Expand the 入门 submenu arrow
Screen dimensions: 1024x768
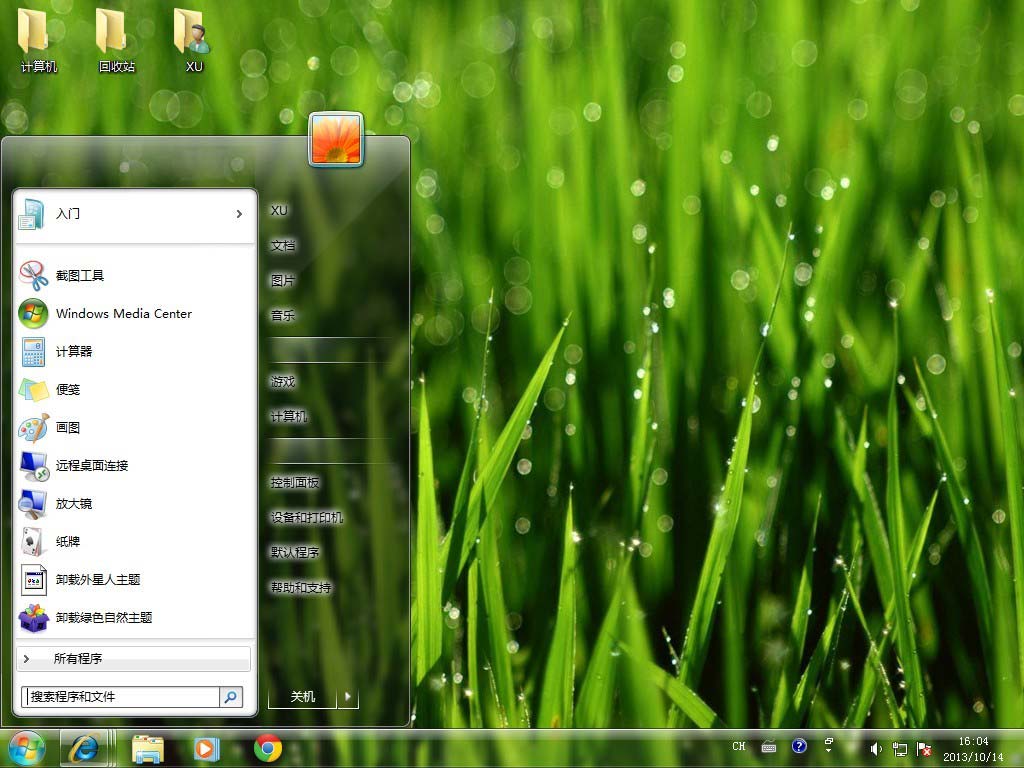(x=239, y=214)
